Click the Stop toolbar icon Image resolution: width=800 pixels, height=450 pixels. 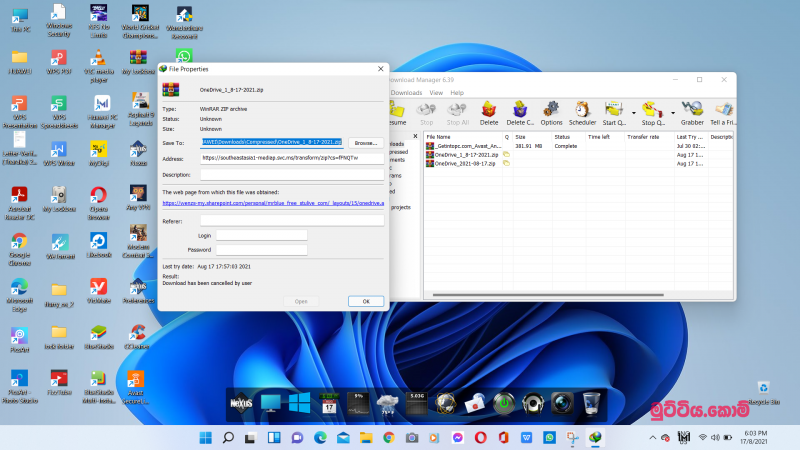coord(427,113)
